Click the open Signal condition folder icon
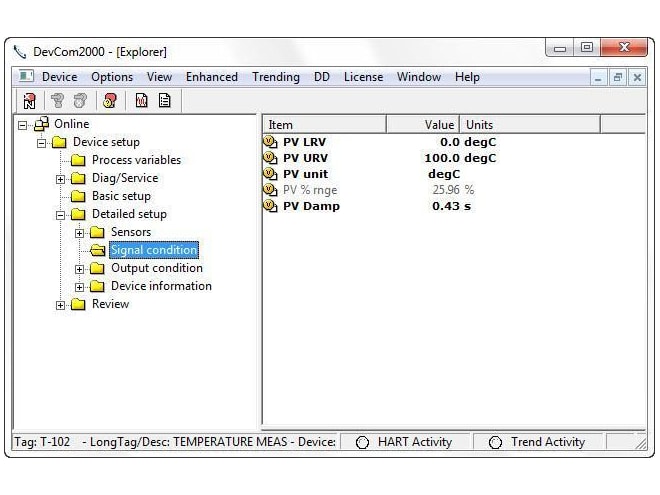The height and width of the screenshot is (495, 660). (97, 250)
